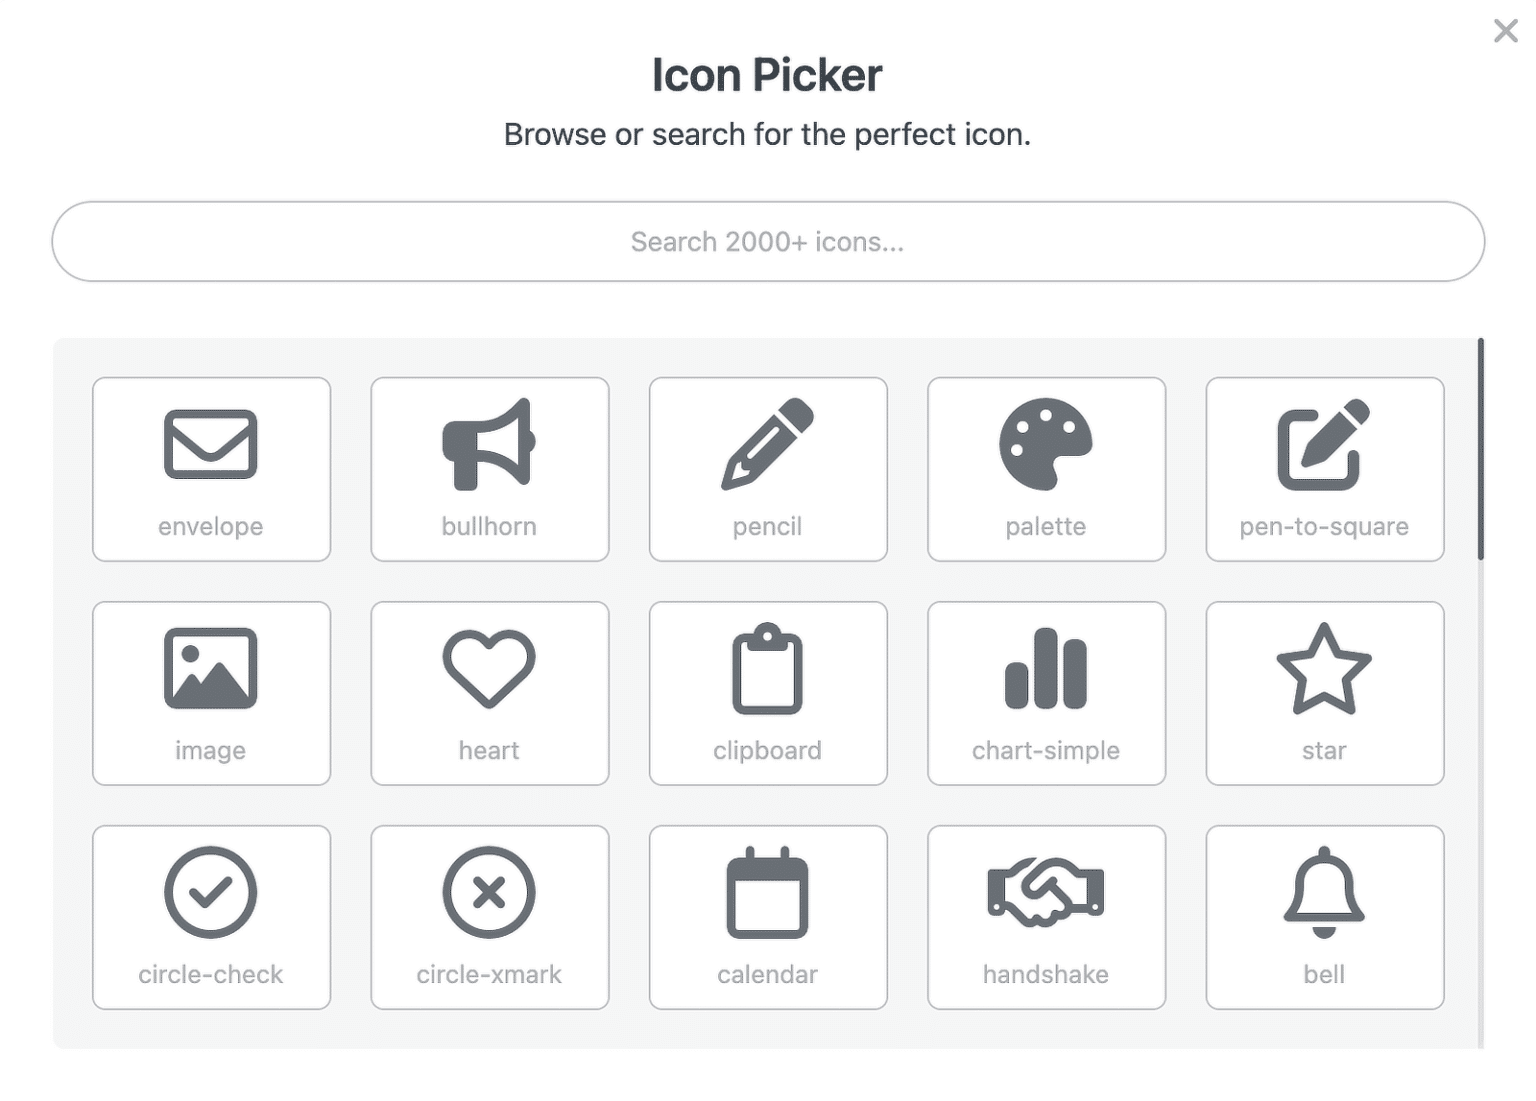Viewport: 1536px width, 1101px height.
Task: Select the star icon
Action: point(1324,692)
